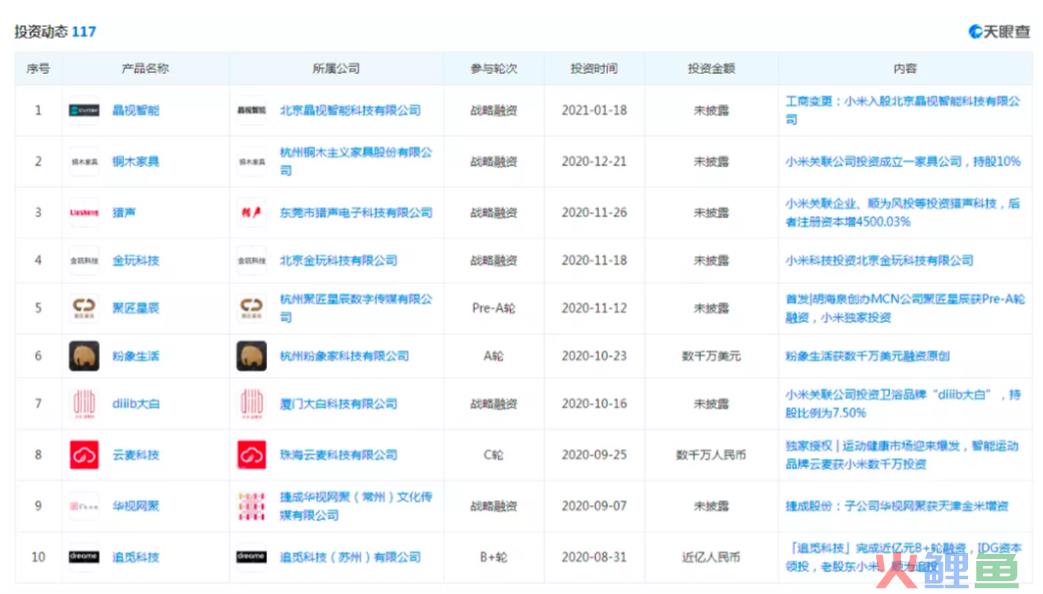Click the 晶视智能 product logo icon
Screen dimensions: 1043x594
tap(84, 110)
